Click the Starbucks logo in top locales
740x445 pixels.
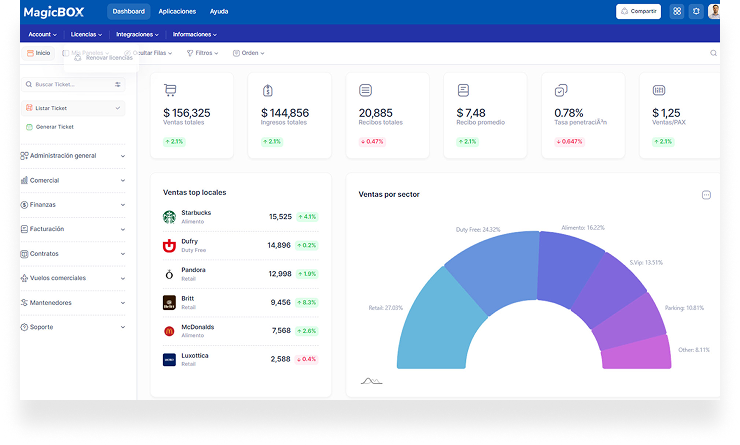coord(169,216)
